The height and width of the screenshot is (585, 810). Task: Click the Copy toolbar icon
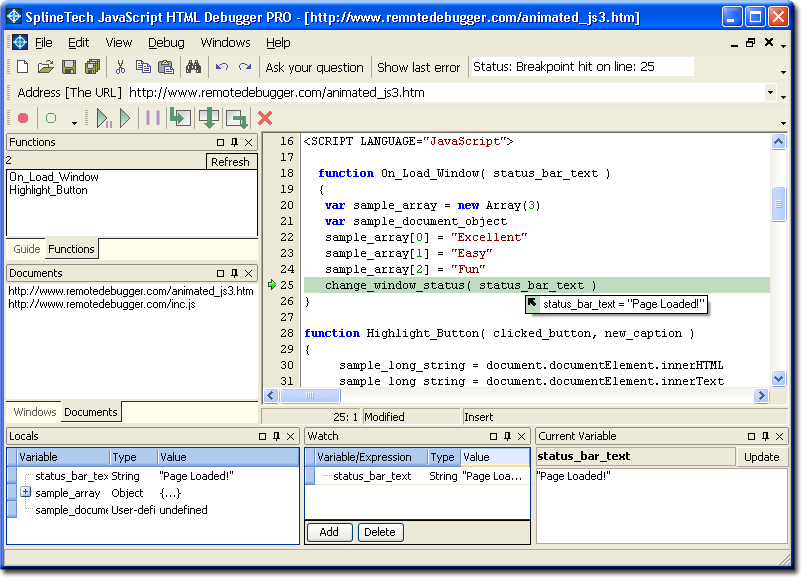pos(143,67)
